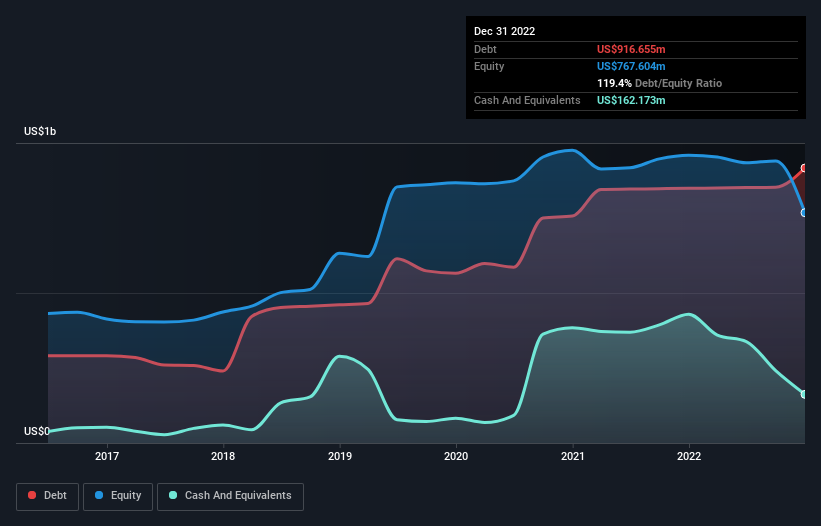Toggle the Debt legend button

pos(48,496)
